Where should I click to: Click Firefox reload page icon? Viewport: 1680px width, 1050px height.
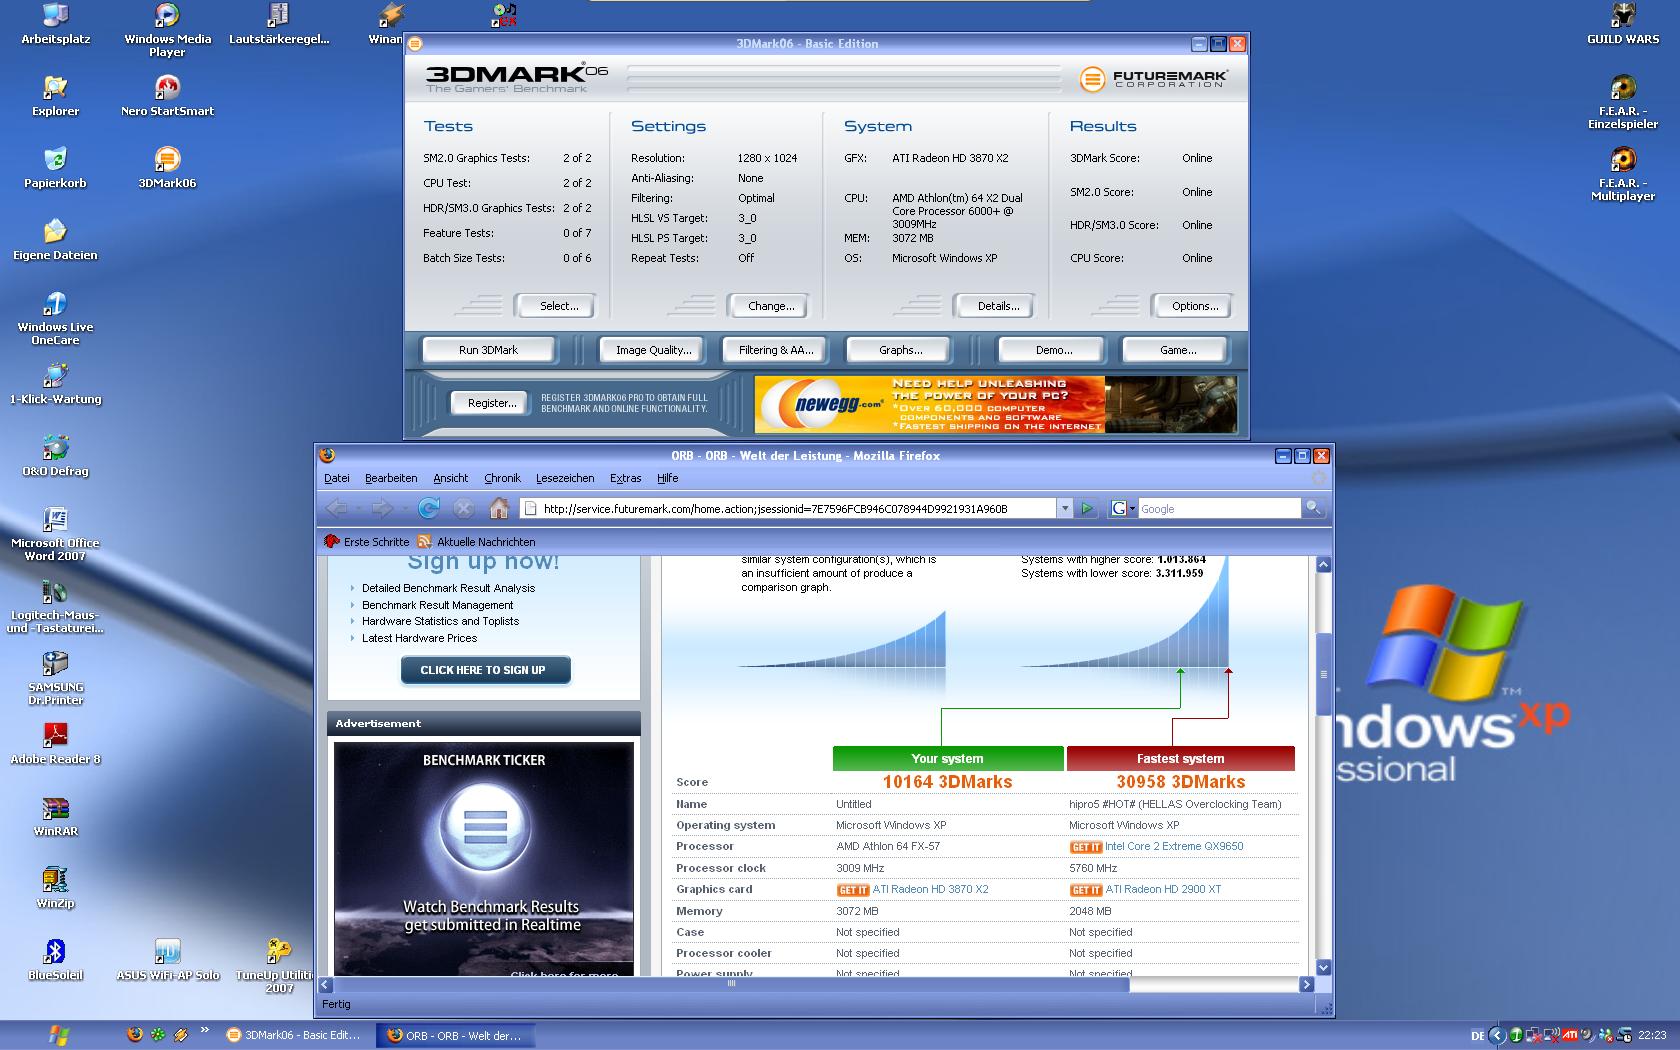tap(429, 508)
